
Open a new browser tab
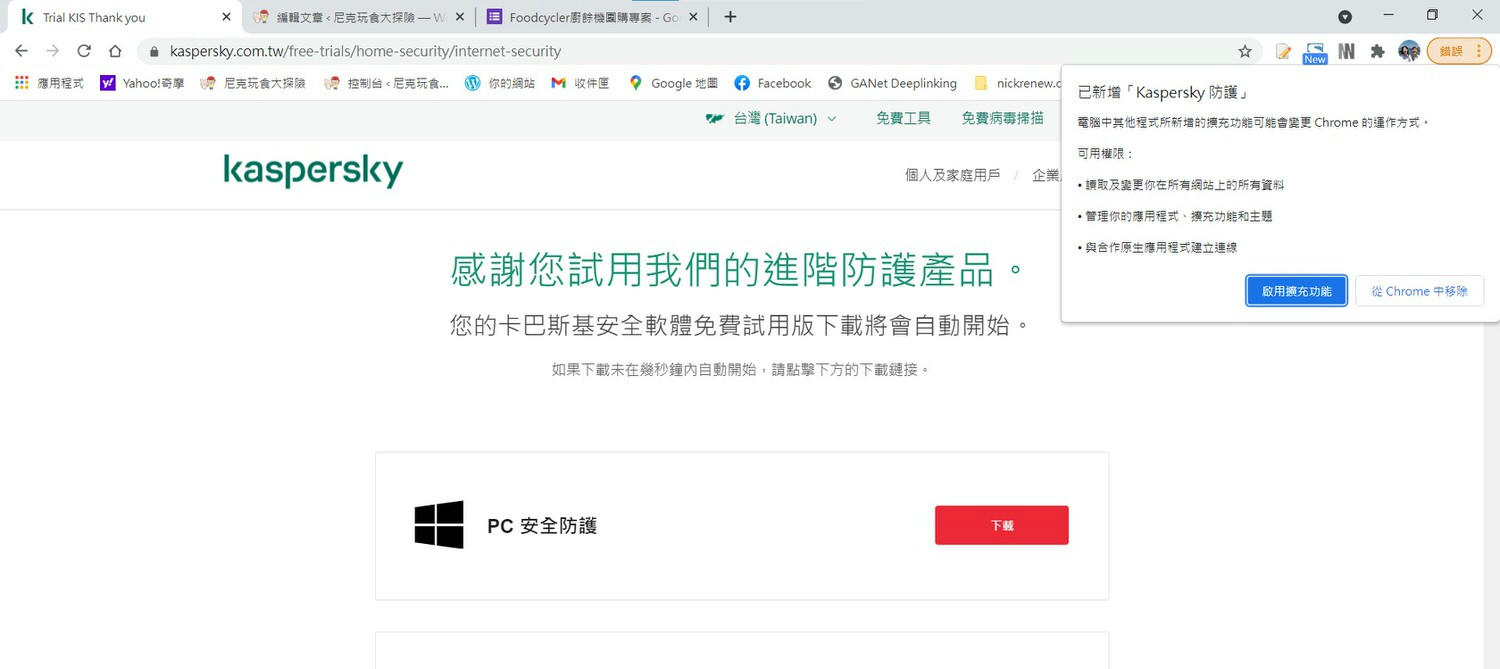(730, 17)
